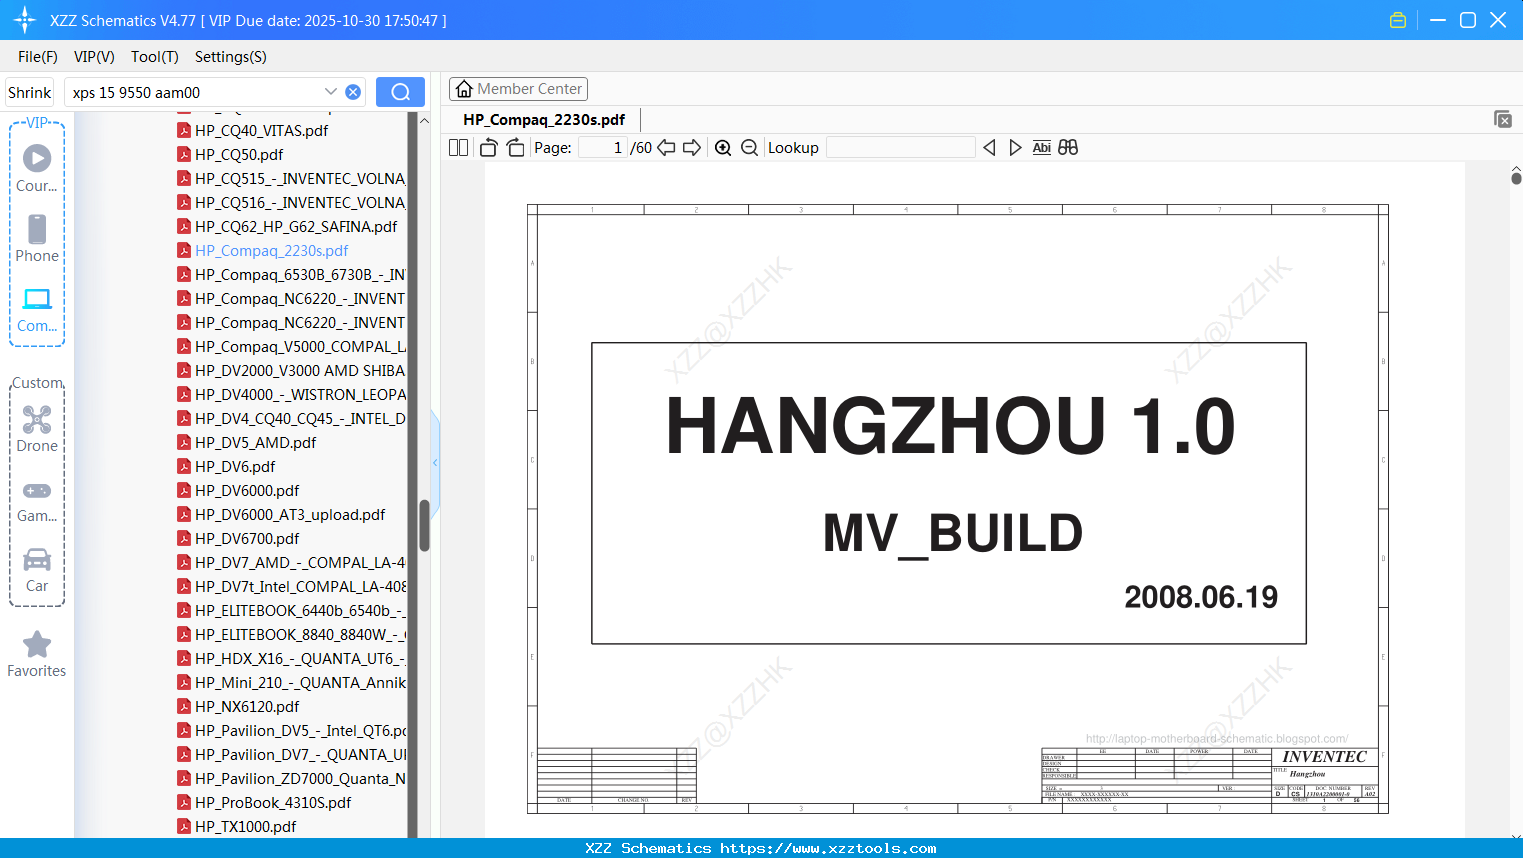The image size is (1523, 858).
Task: Click the Lookup text field
Action: 901,147
